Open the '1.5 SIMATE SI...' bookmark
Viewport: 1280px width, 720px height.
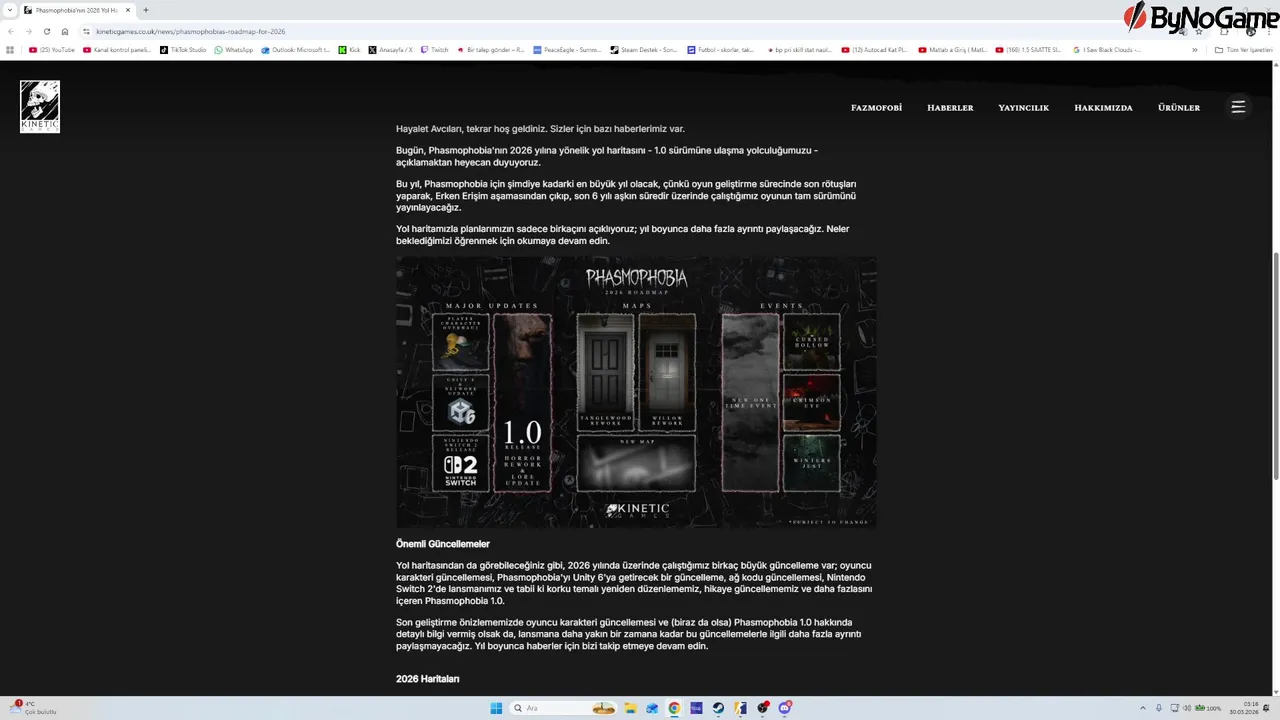point(1029,49)
